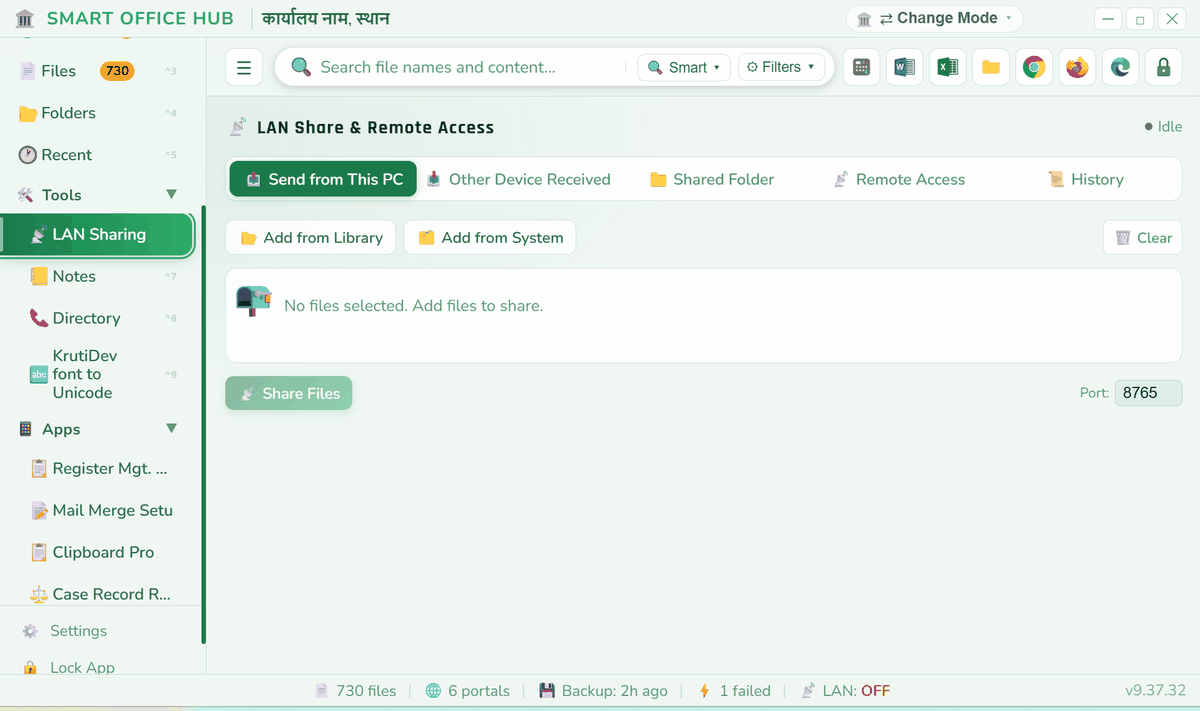Image resolution: width=1200 pixels, height=711 pixels.
Task: Click 1 failed status entry
Action: (735, 691)
